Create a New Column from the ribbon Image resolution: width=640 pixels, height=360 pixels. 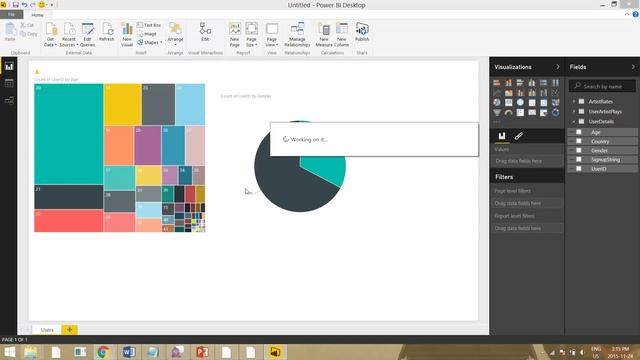tap(342, 35)
